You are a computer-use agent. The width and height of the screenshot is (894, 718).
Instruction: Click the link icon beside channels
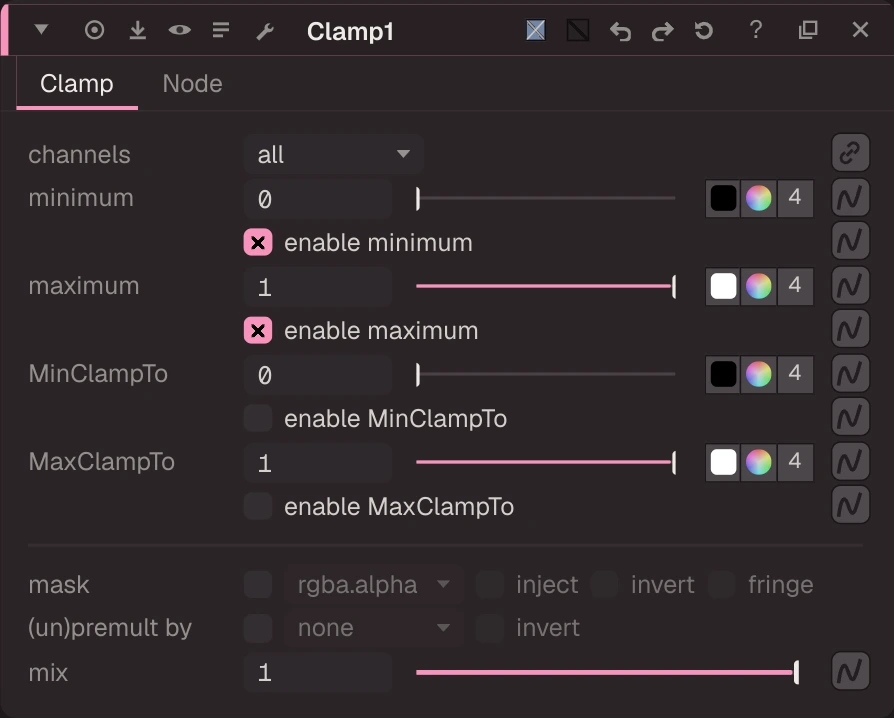850,153
